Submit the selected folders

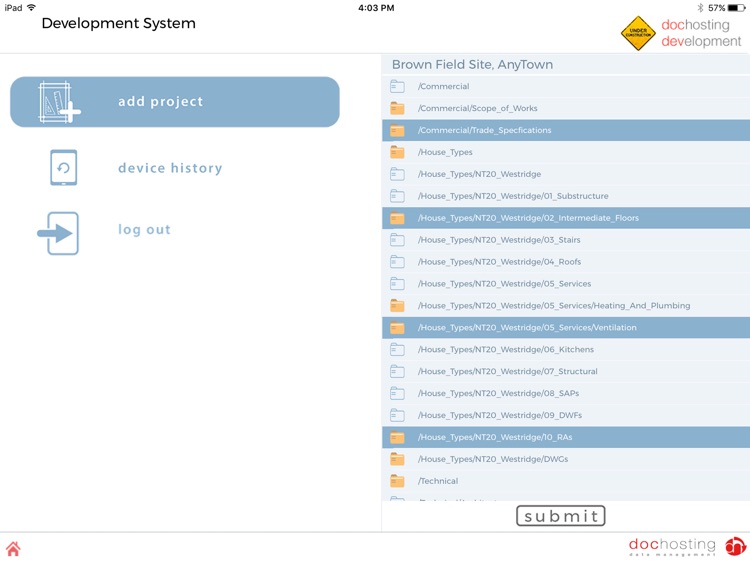561,516
